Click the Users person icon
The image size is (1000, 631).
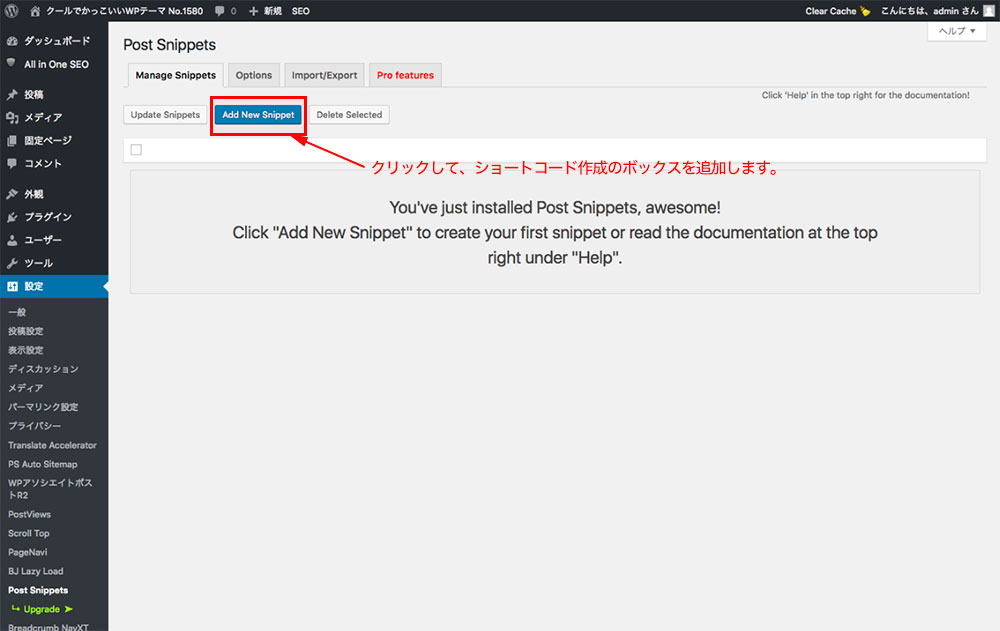point(12,240)
